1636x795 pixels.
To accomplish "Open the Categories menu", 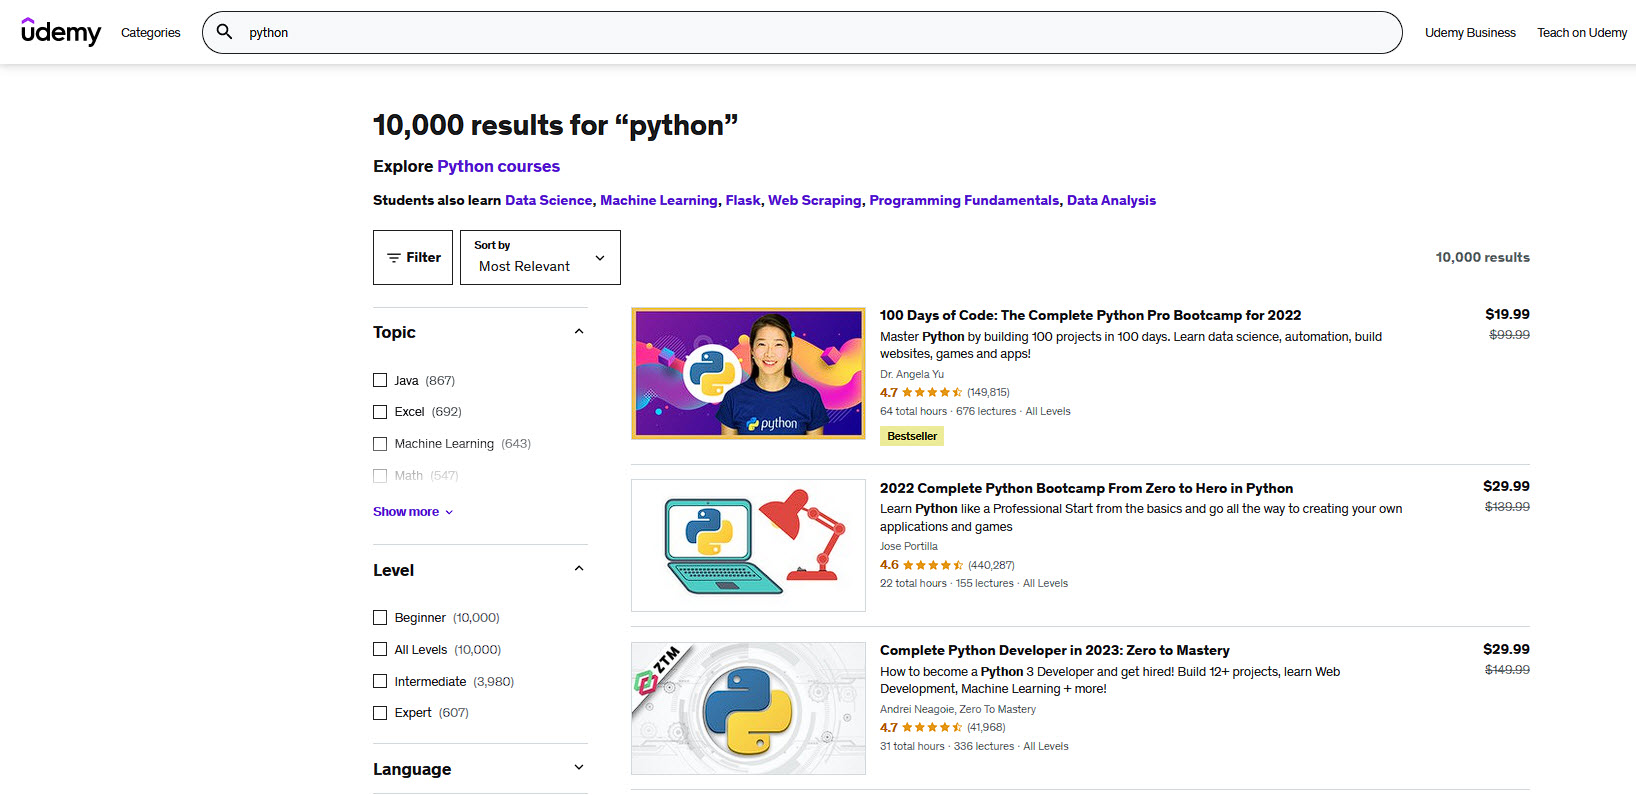I will click(x=151, y=33).
